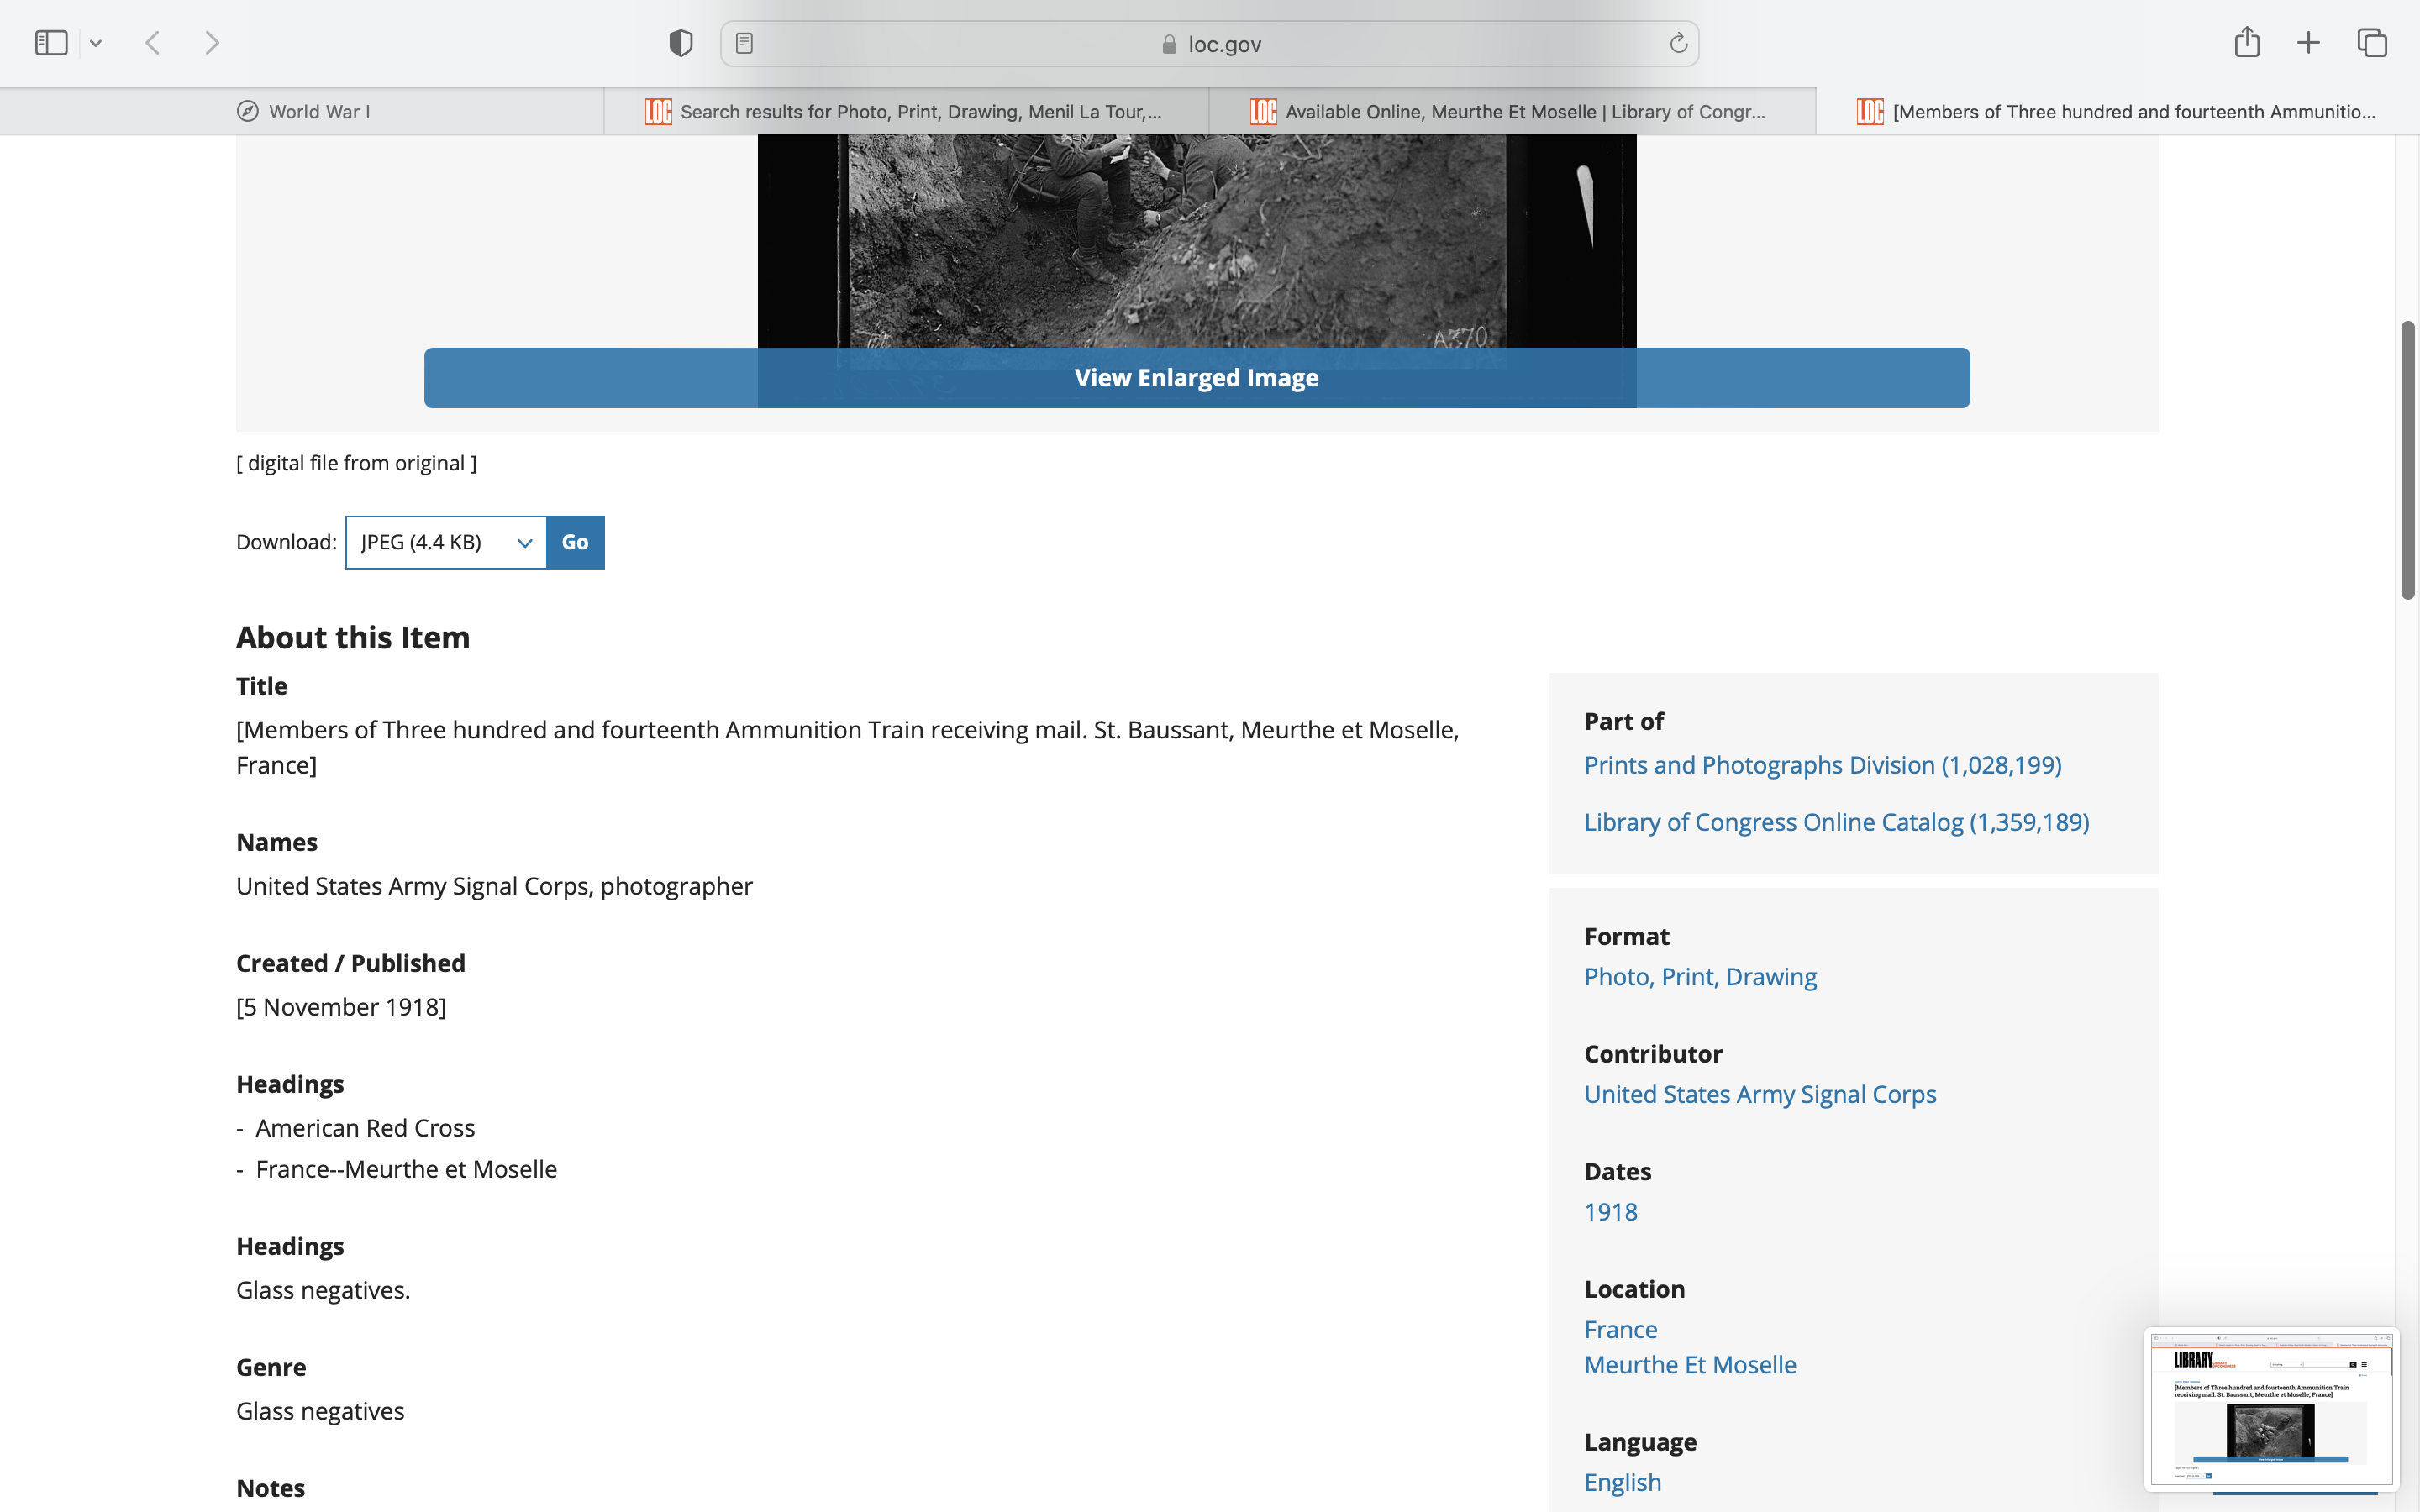Switch to Available Online, Meurthe Et Moselle tab

click(1510, 112)
